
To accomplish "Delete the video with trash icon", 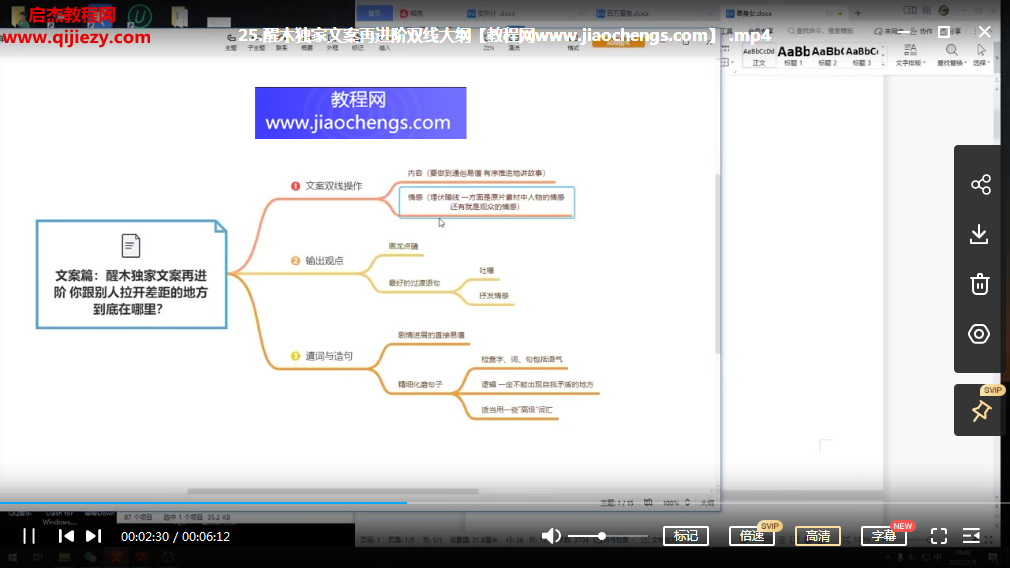I will point(980,284).
